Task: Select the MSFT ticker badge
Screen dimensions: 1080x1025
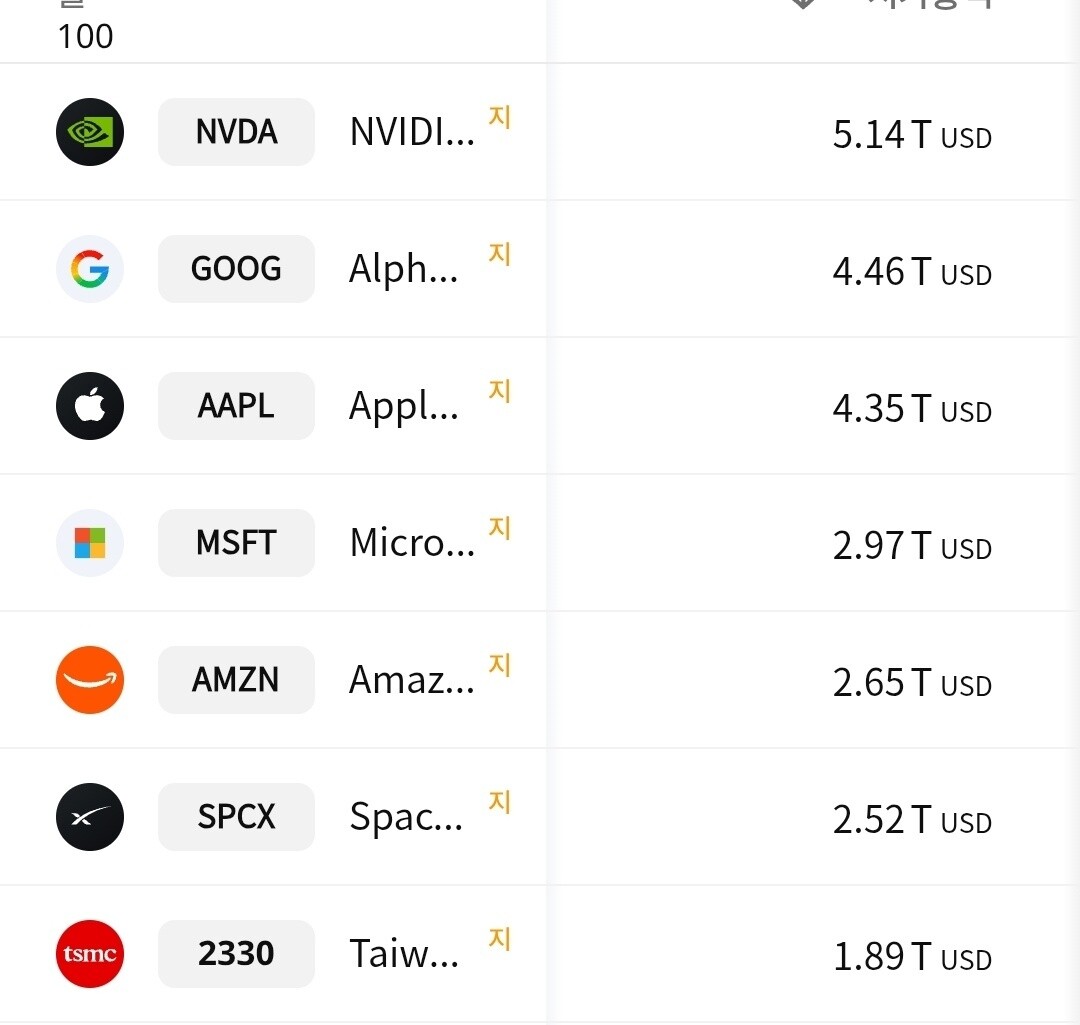Action: pyautogui.click(x=236, y=543)
